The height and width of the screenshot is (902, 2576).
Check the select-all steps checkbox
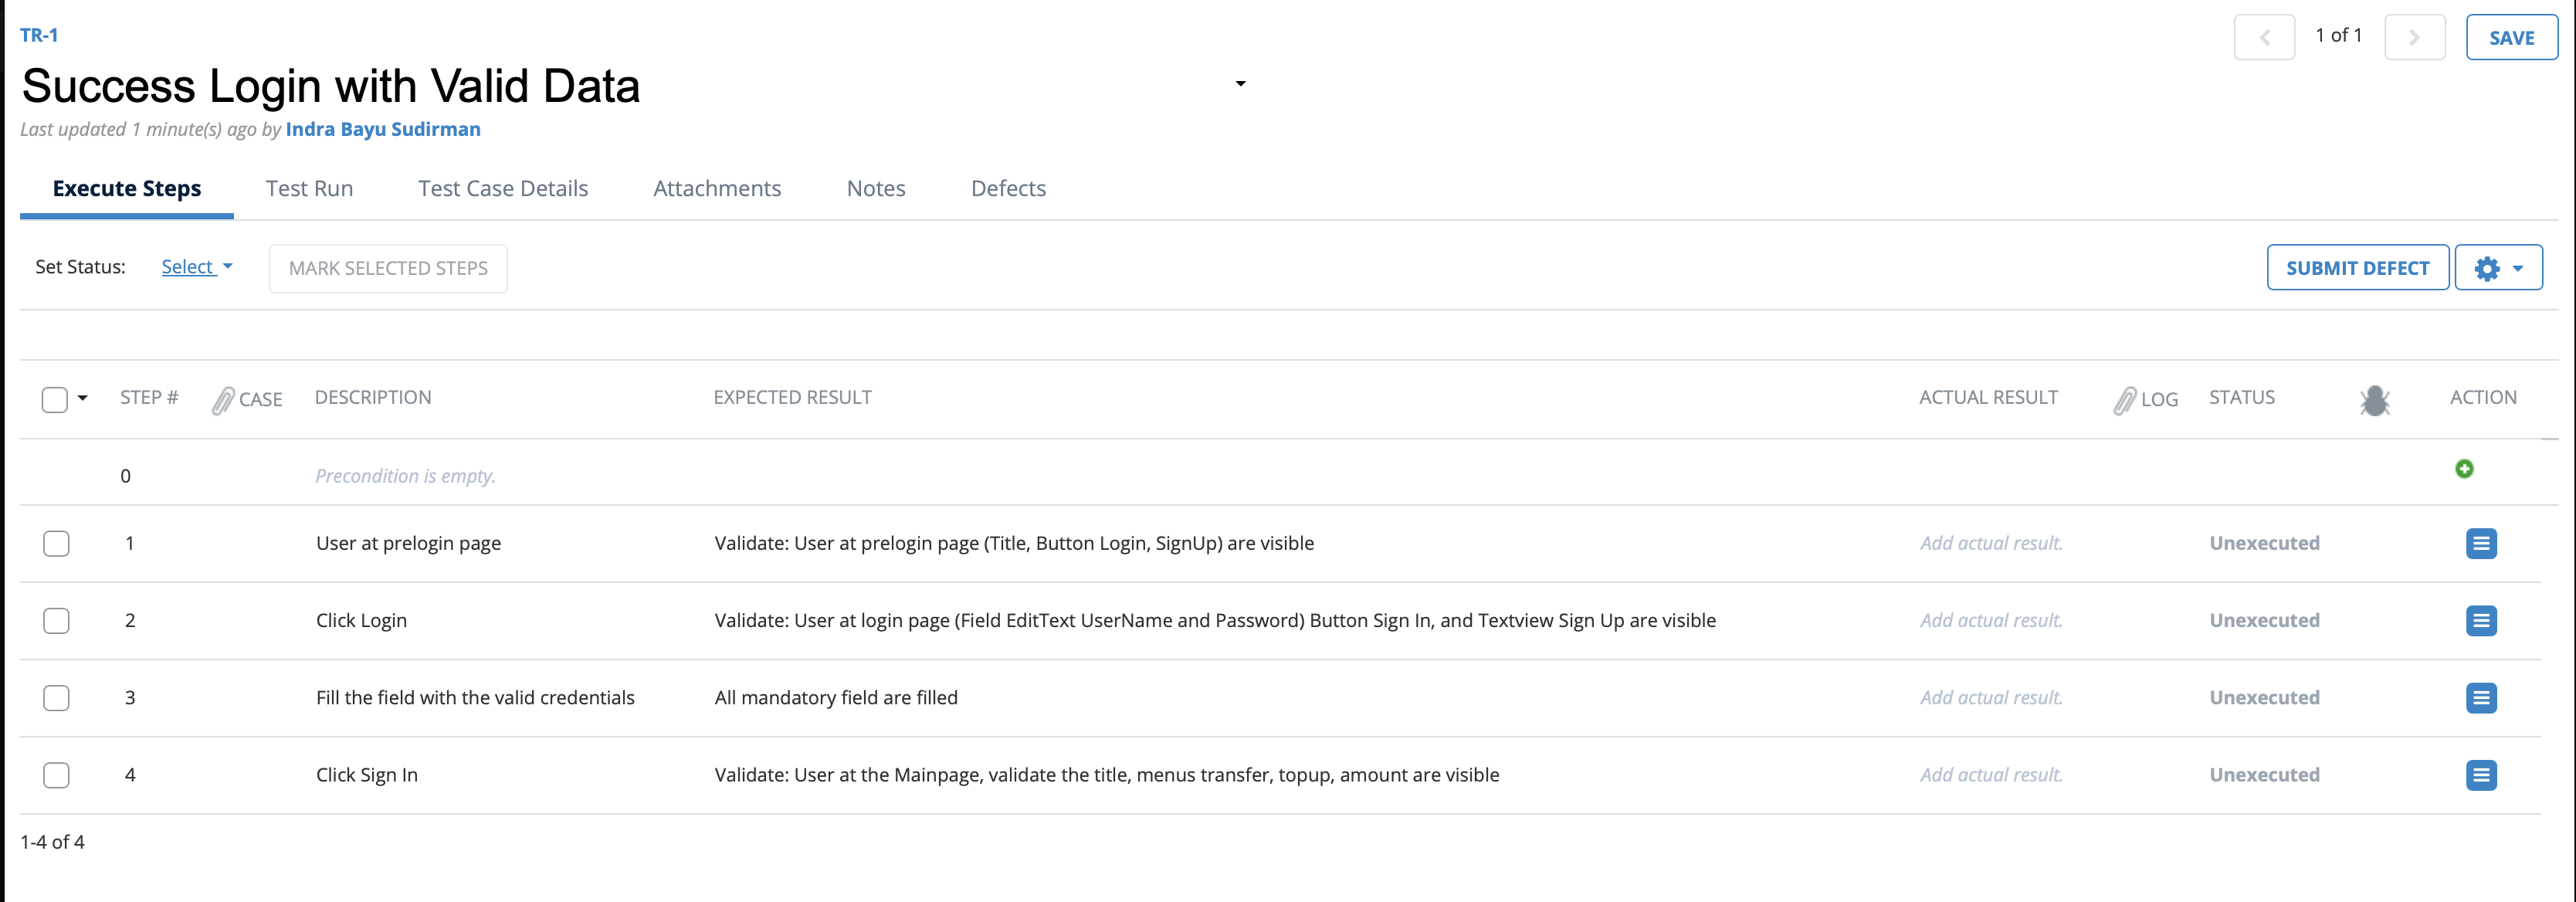[56, 398]
